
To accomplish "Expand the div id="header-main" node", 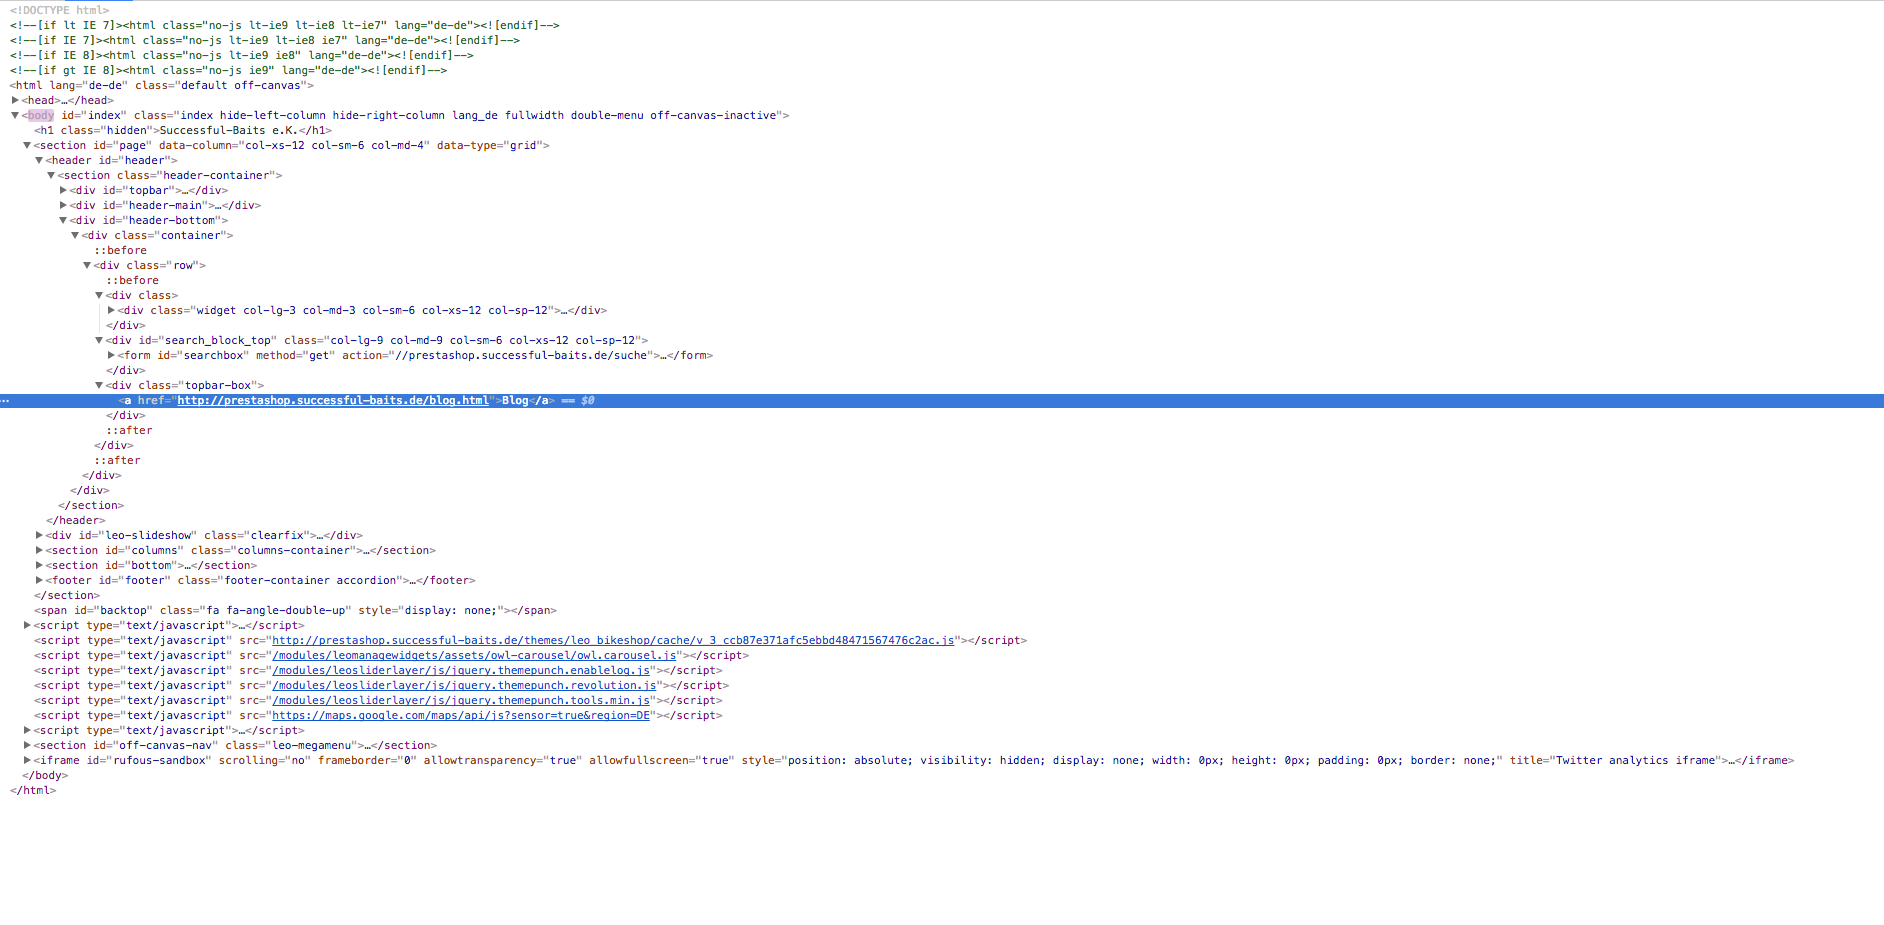I will tap(63, 205).
